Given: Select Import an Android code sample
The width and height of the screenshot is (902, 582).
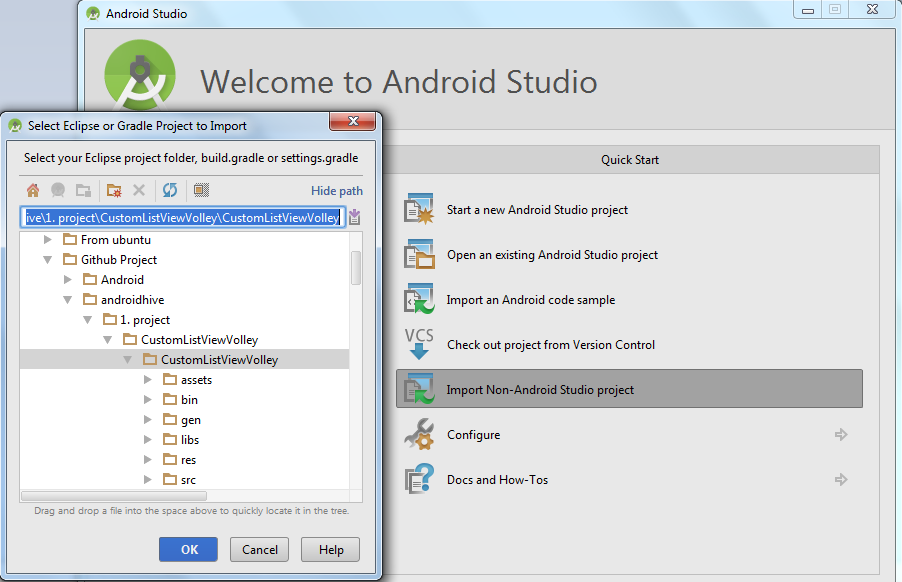Looking at the screenshot, I should (629, 299).
